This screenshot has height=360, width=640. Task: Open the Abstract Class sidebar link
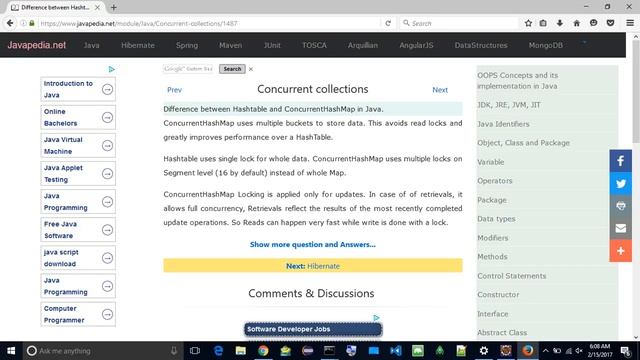tap(502, 333)
